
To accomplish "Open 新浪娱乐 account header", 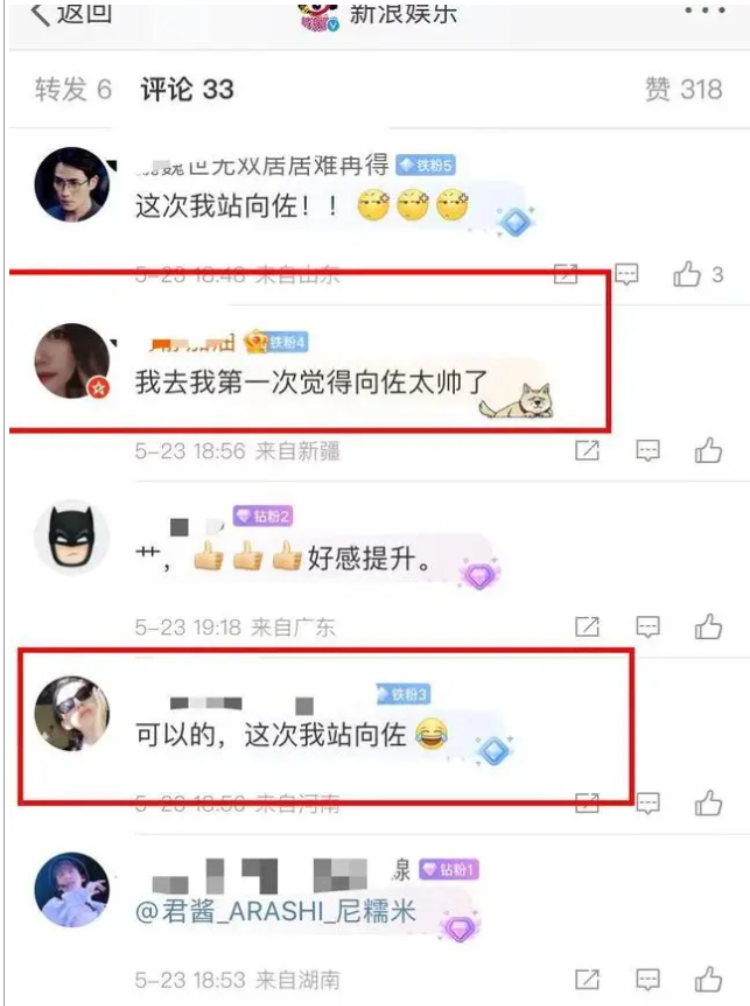I will (379, 14).
